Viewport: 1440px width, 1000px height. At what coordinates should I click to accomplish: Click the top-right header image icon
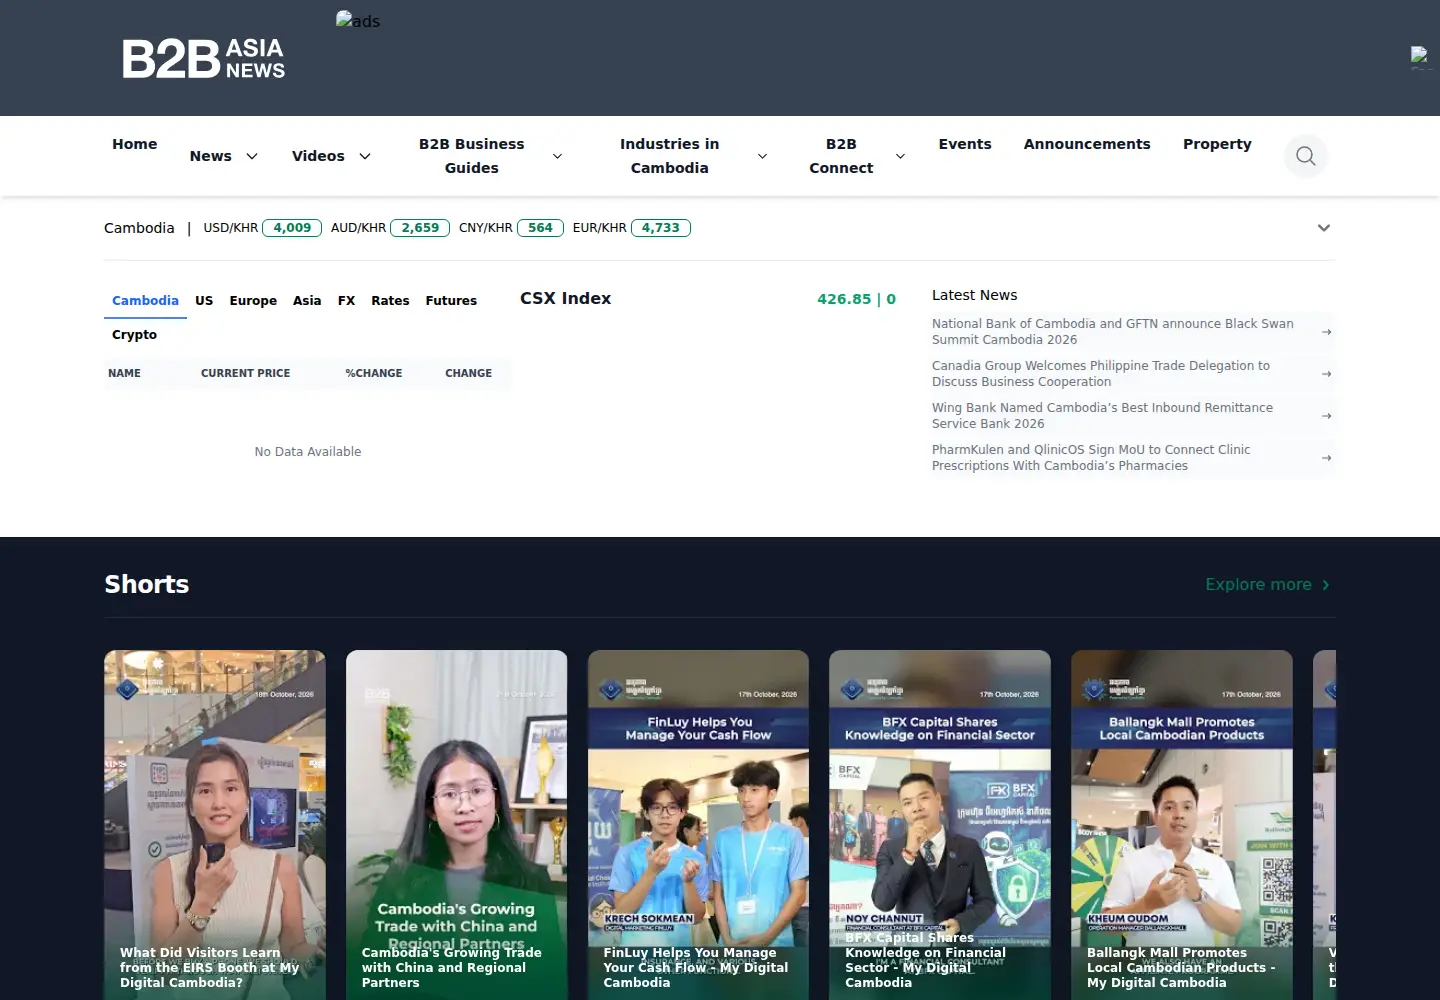(1420, 57)
